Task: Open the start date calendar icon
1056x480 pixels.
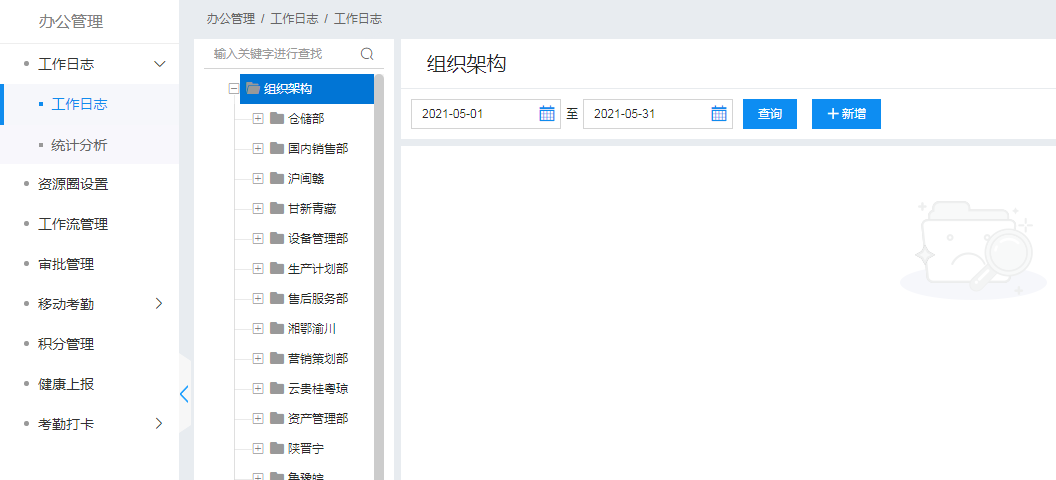Action: point(547,114)
